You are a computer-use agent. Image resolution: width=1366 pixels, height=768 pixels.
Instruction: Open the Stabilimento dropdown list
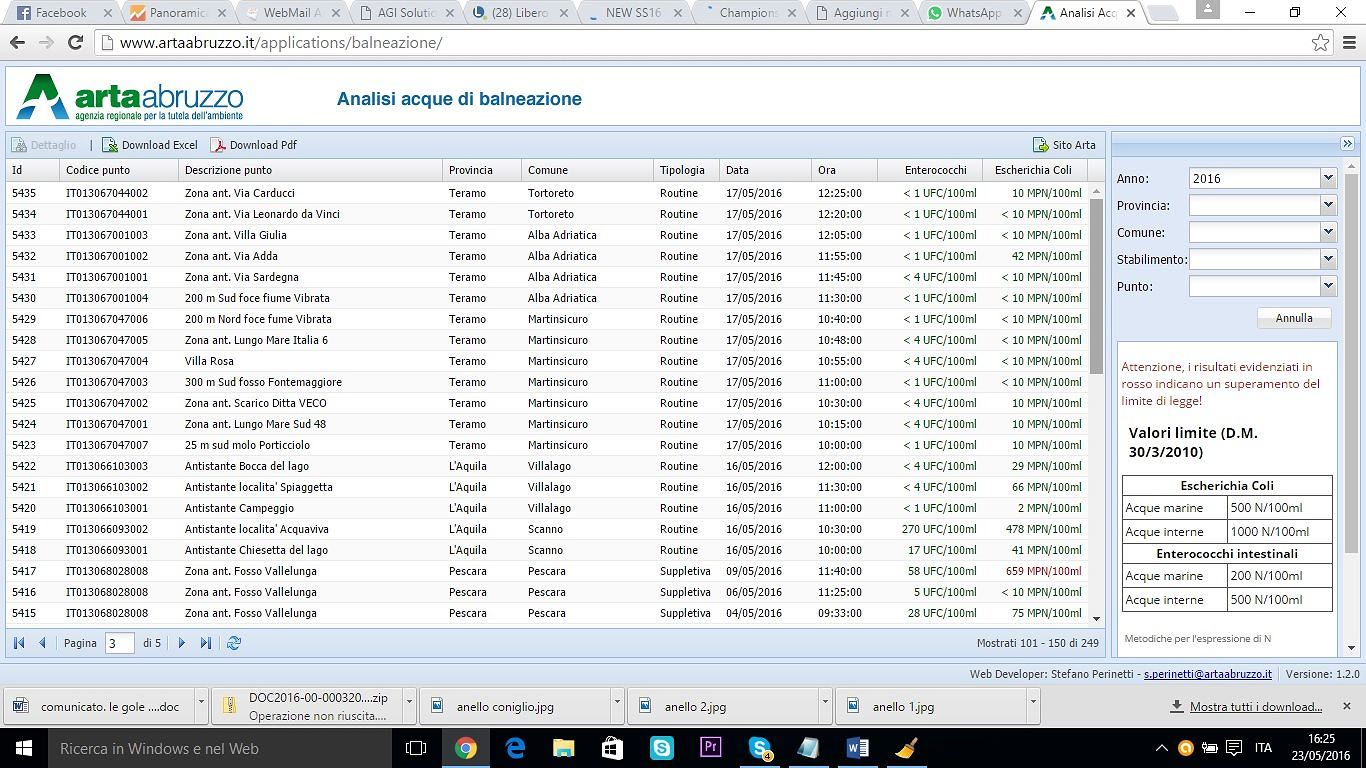[1328, 259]
